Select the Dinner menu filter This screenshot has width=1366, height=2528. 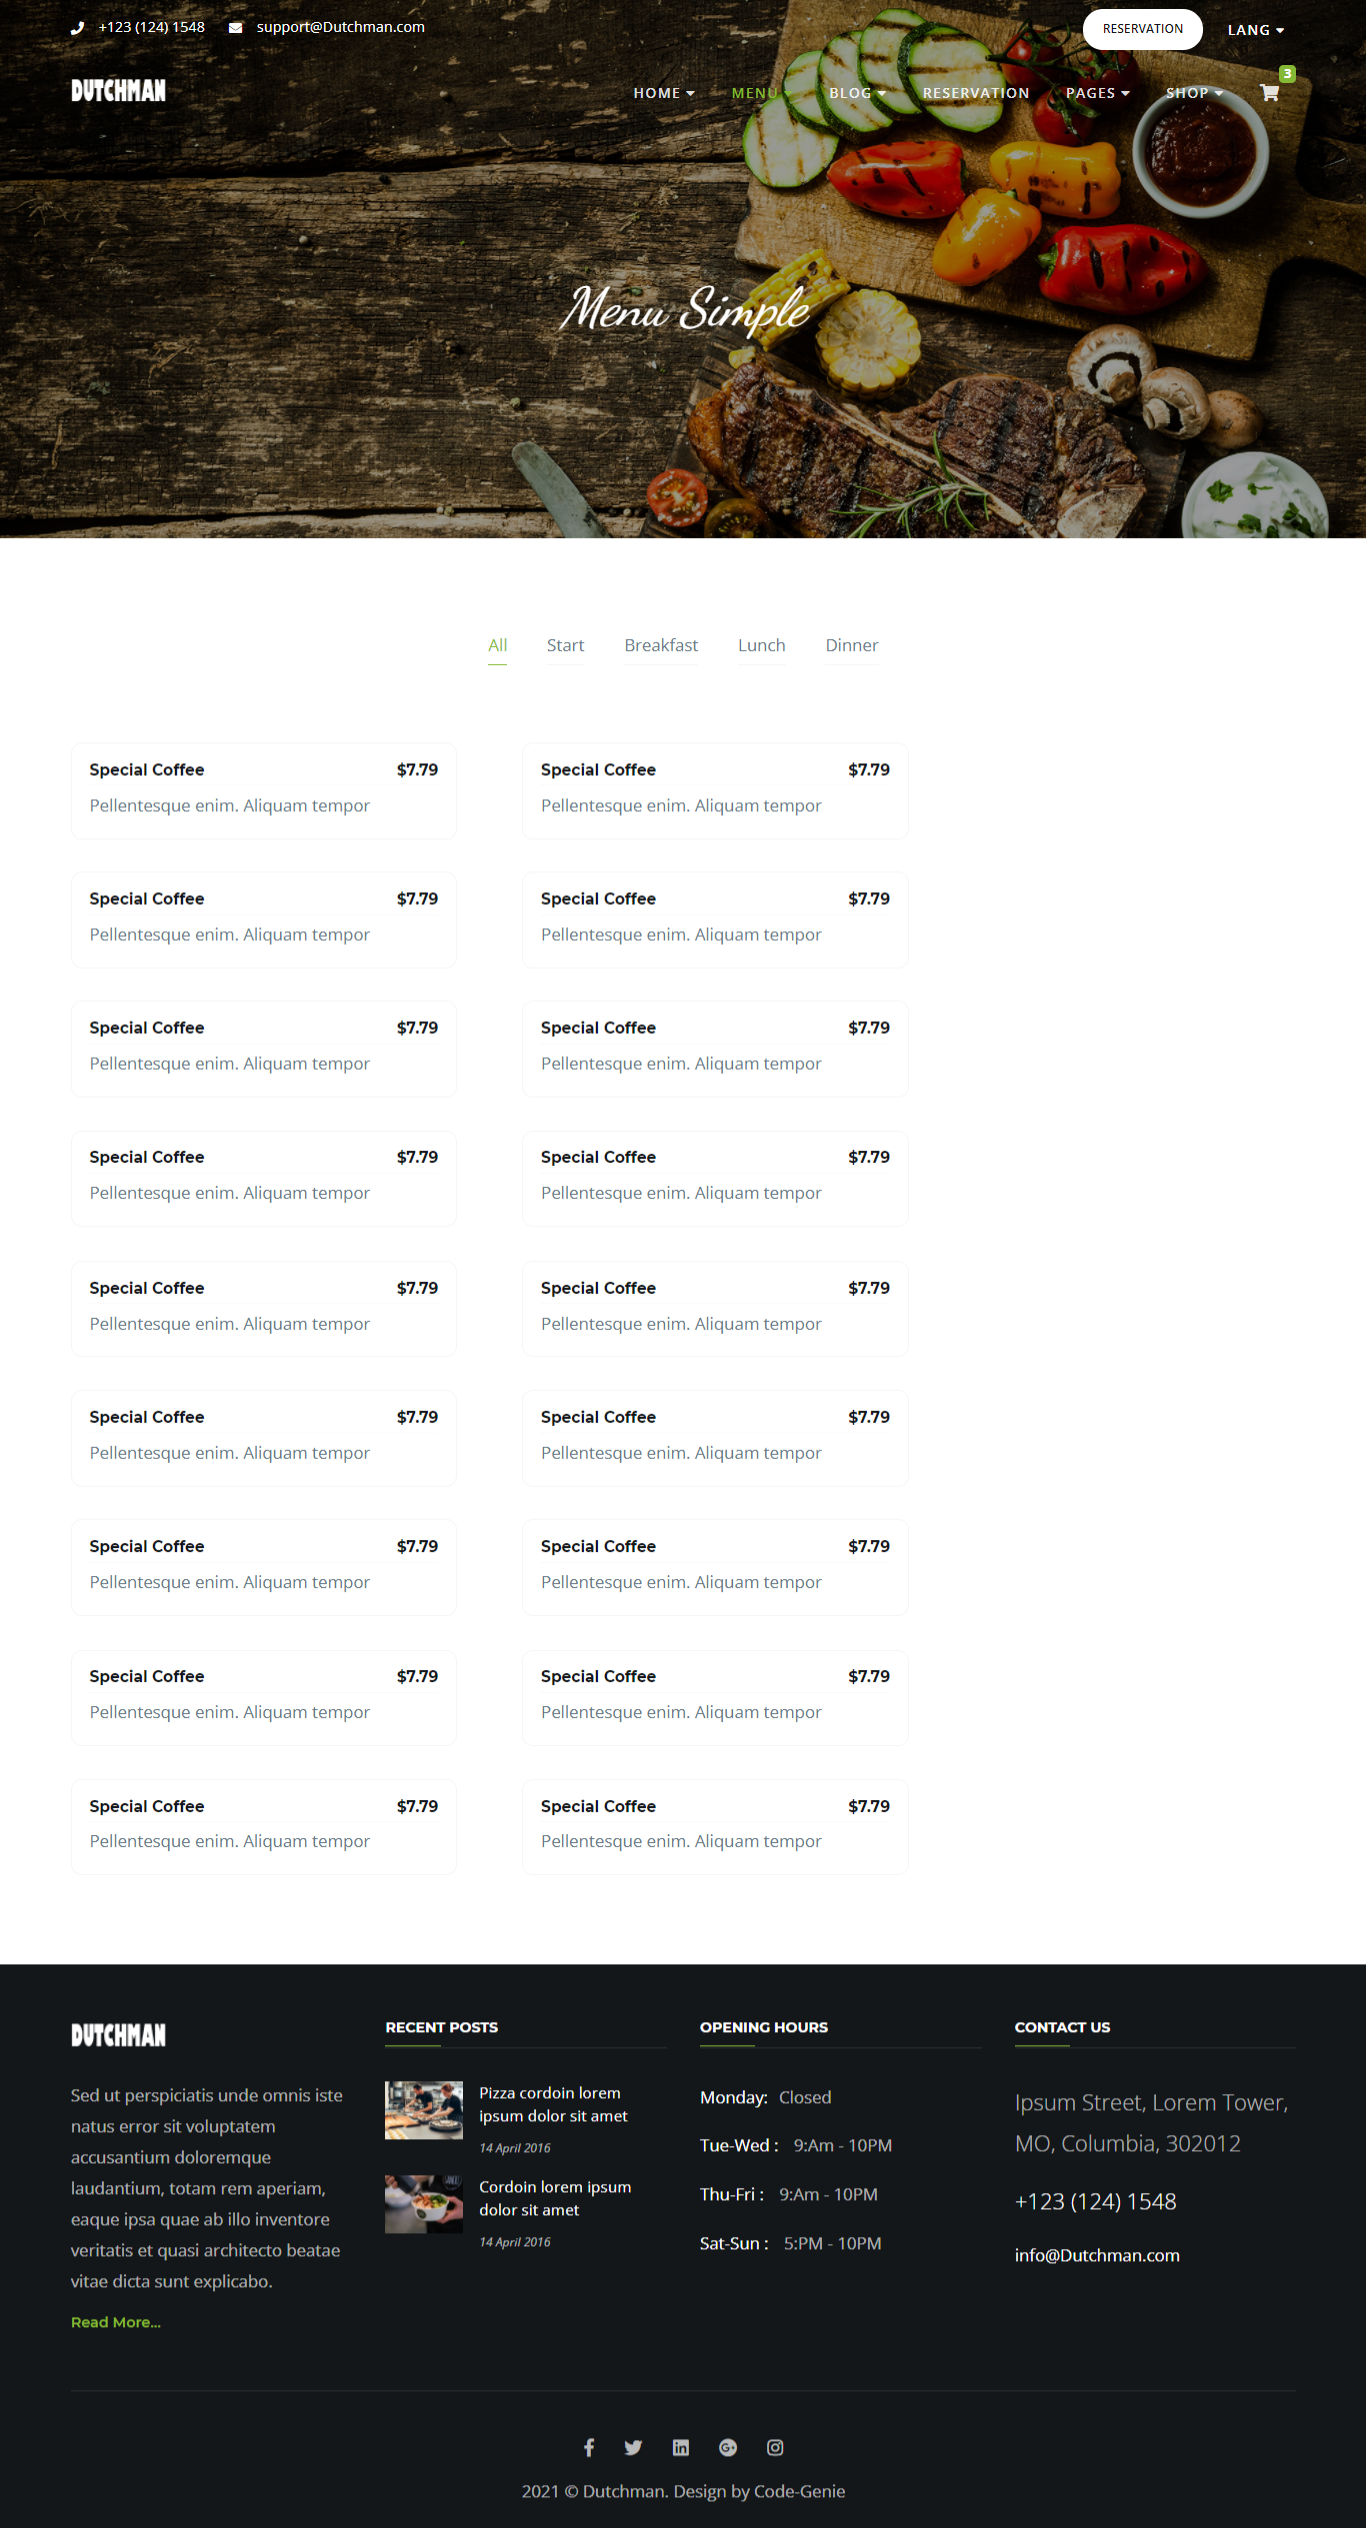point(851,645)
